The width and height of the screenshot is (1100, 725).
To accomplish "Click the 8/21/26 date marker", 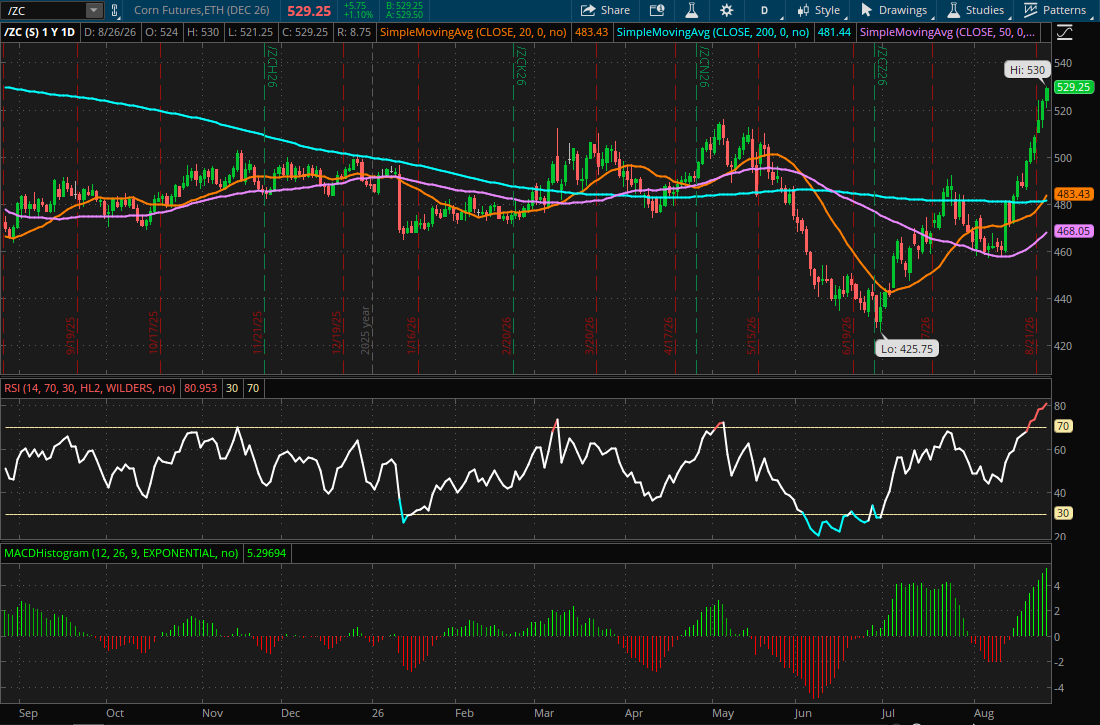I will coord(1031,335).
